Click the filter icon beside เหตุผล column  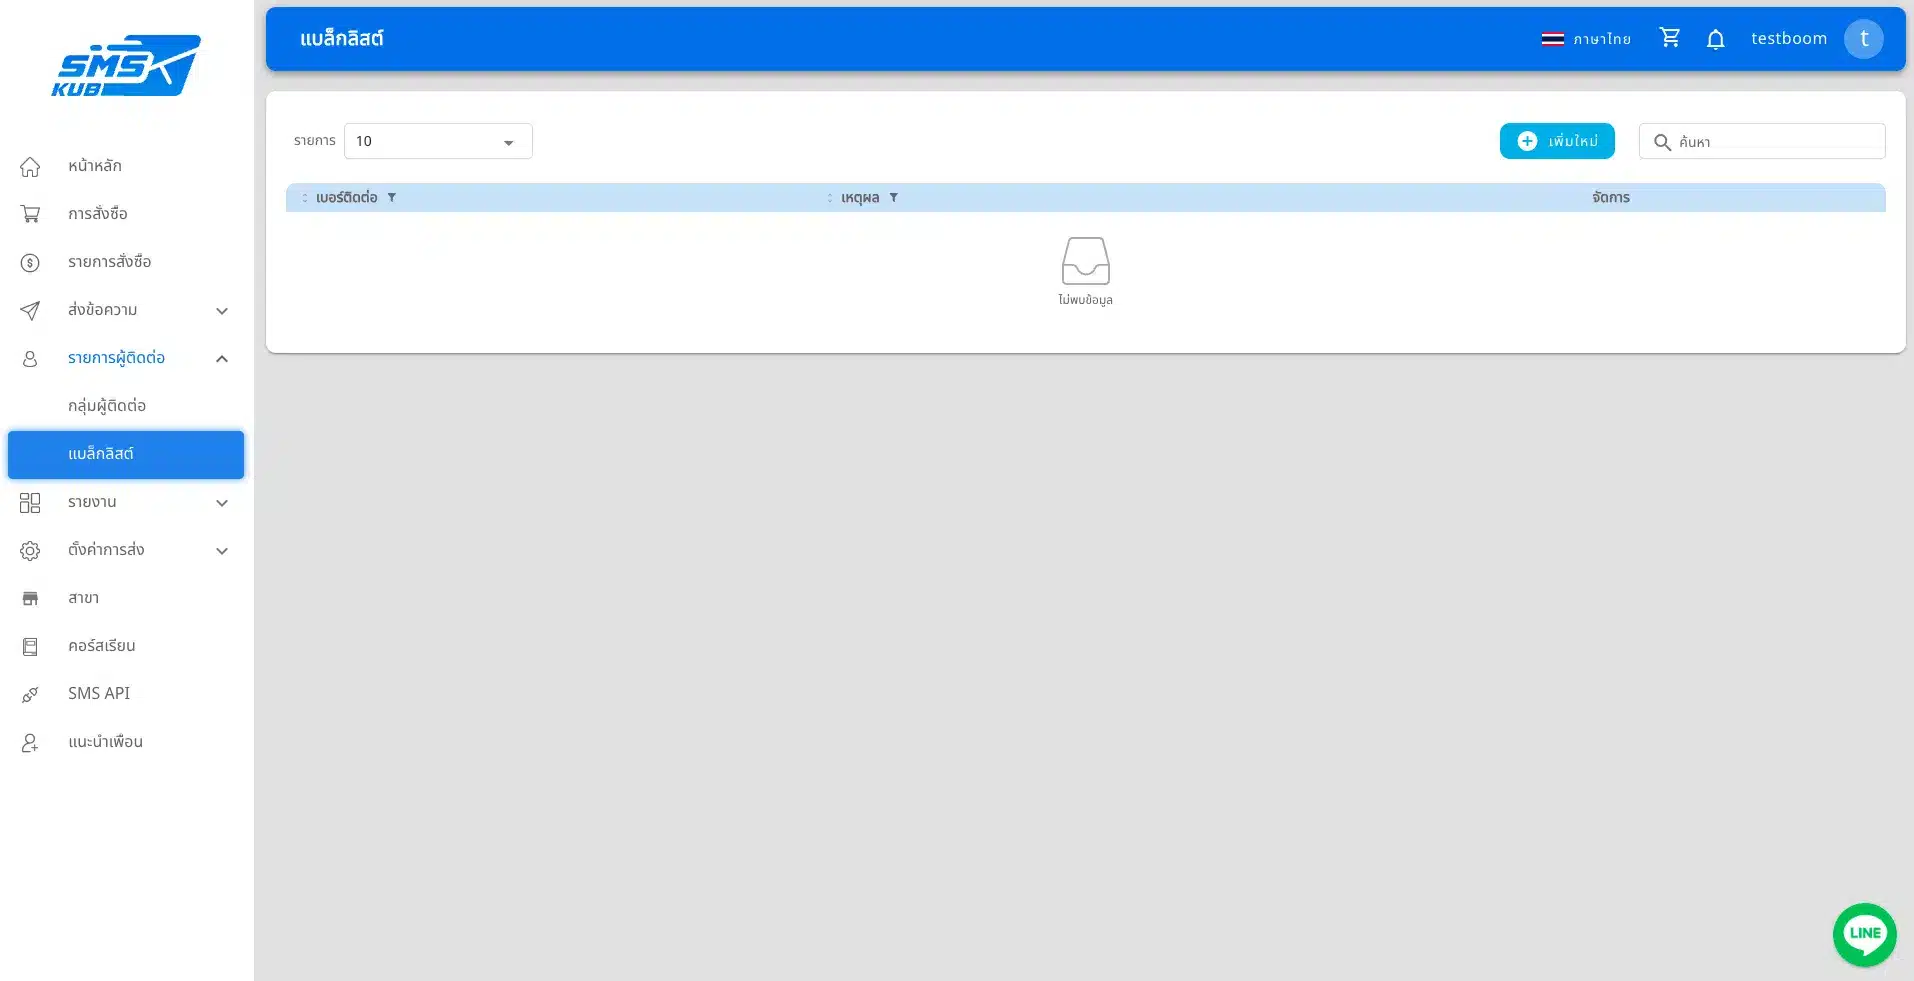coord(894,198)
